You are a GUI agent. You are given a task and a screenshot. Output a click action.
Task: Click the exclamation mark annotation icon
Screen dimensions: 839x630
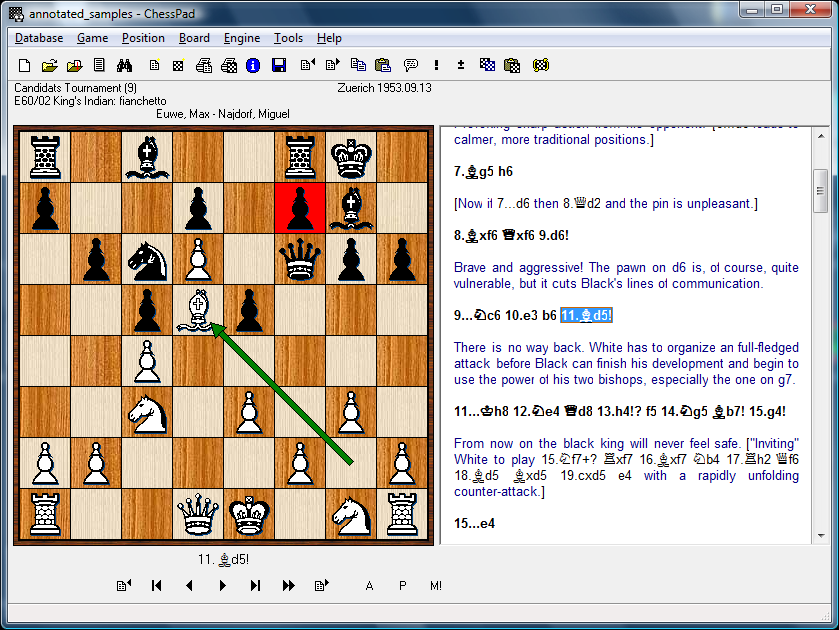pyautogui.click(x=436, y=66)
